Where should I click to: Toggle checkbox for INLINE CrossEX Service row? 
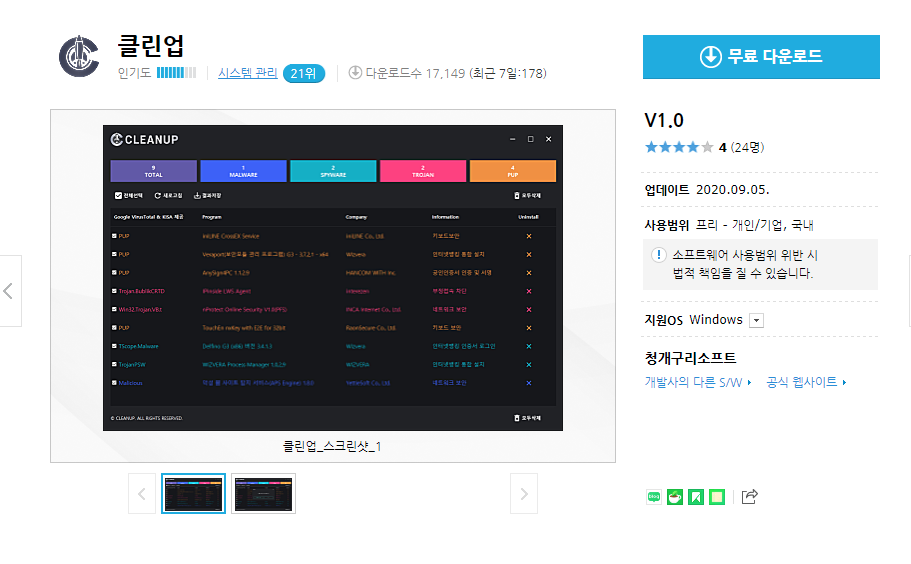pos(114,236)
